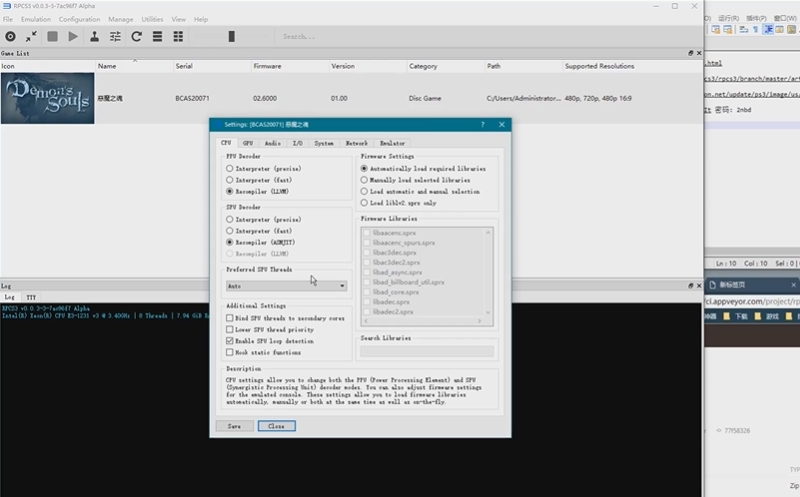
Task: Enable Bind SPU threads to secondary cores
Action: coord(285,318)
